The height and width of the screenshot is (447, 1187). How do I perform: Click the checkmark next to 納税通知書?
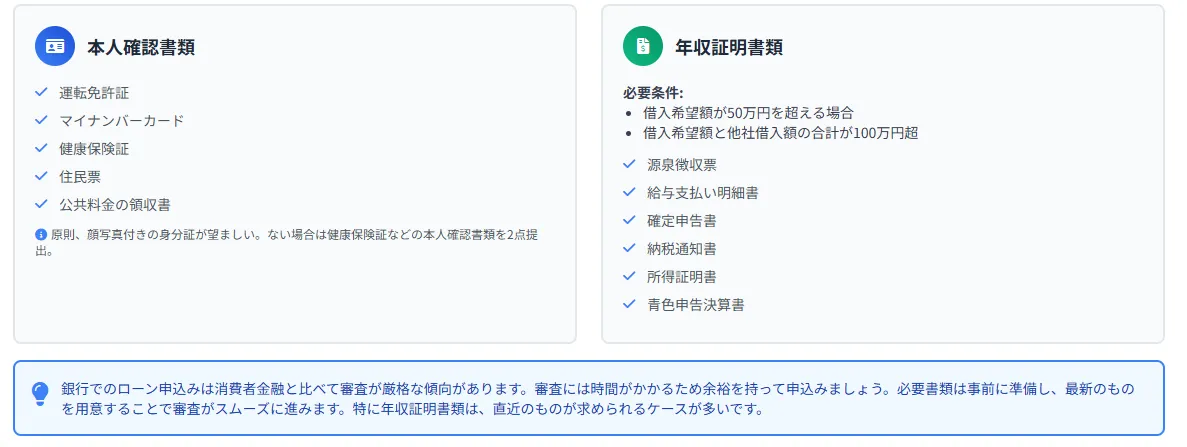click(x=628, y=249)
